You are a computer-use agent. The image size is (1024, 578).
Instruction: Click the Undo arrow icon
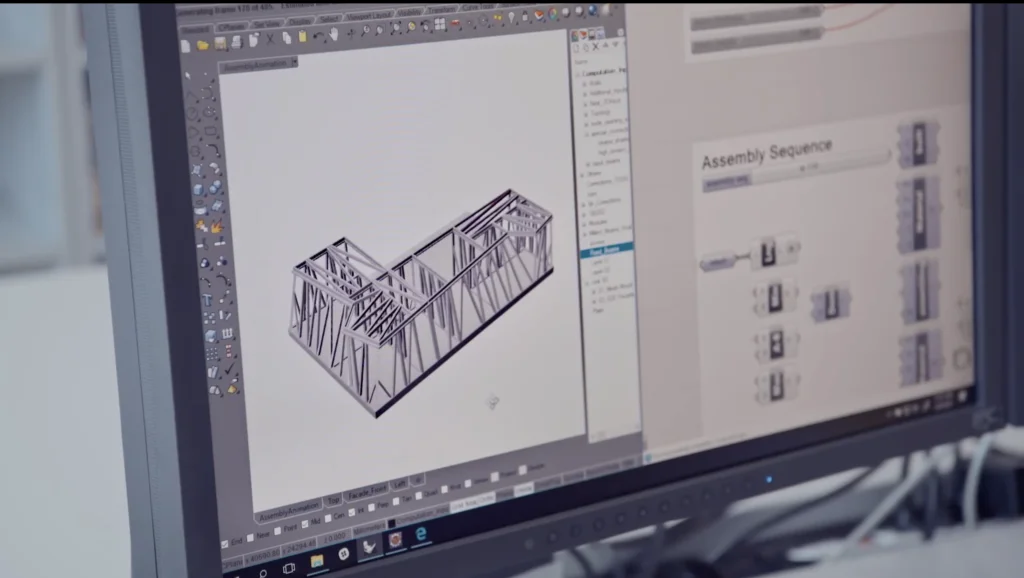click(317, 36)
